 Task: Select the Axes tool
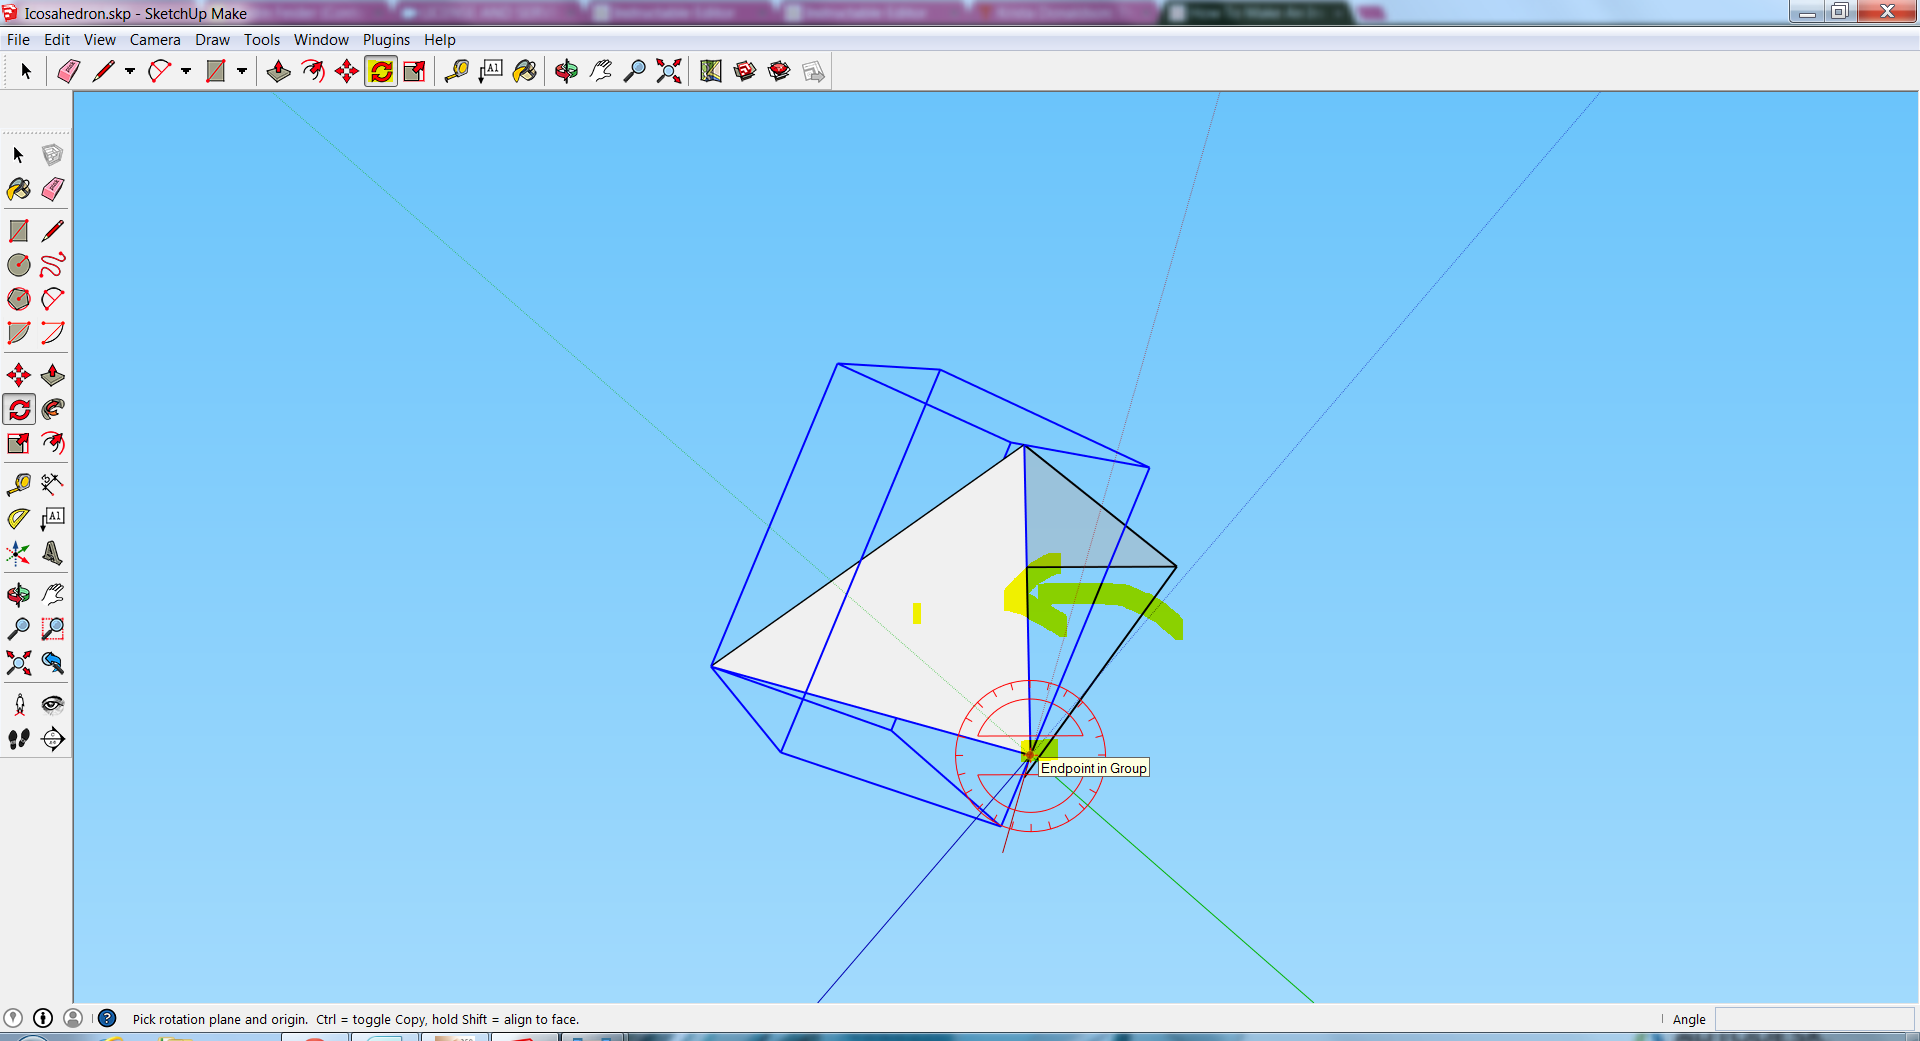(x=19, y=553)
